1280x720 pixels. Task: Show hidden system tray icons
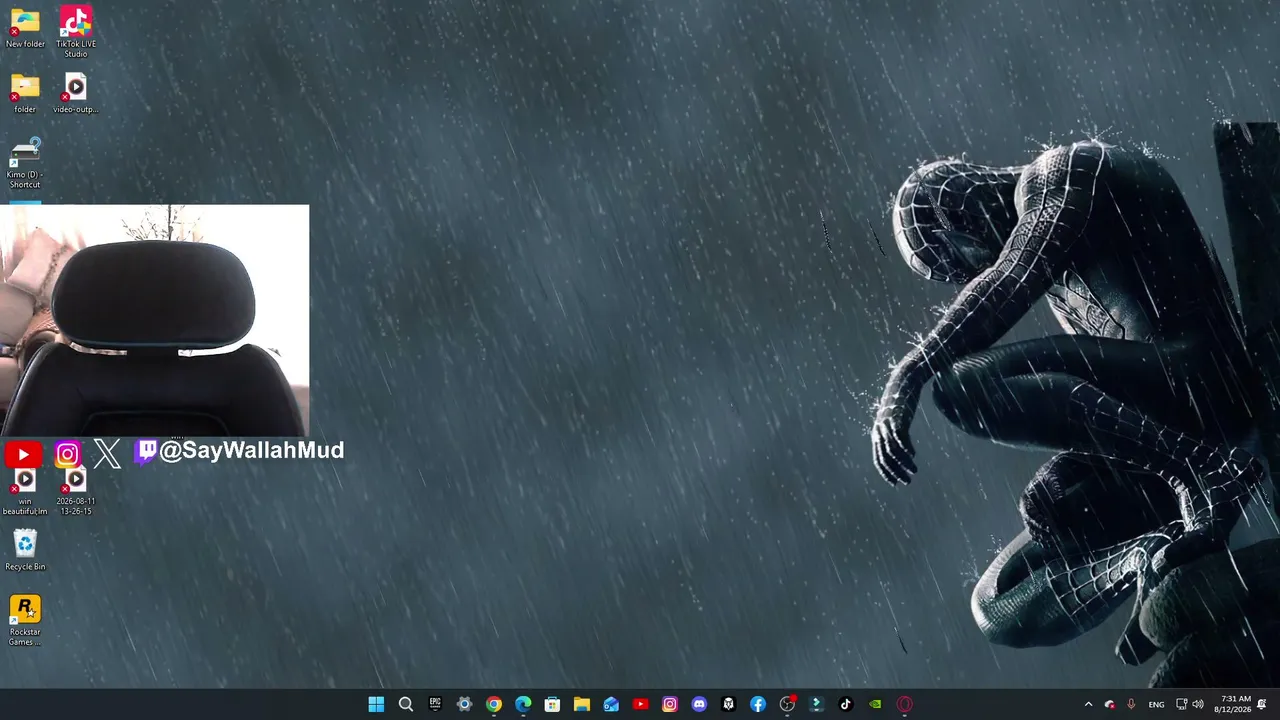tap(1088, 704)
